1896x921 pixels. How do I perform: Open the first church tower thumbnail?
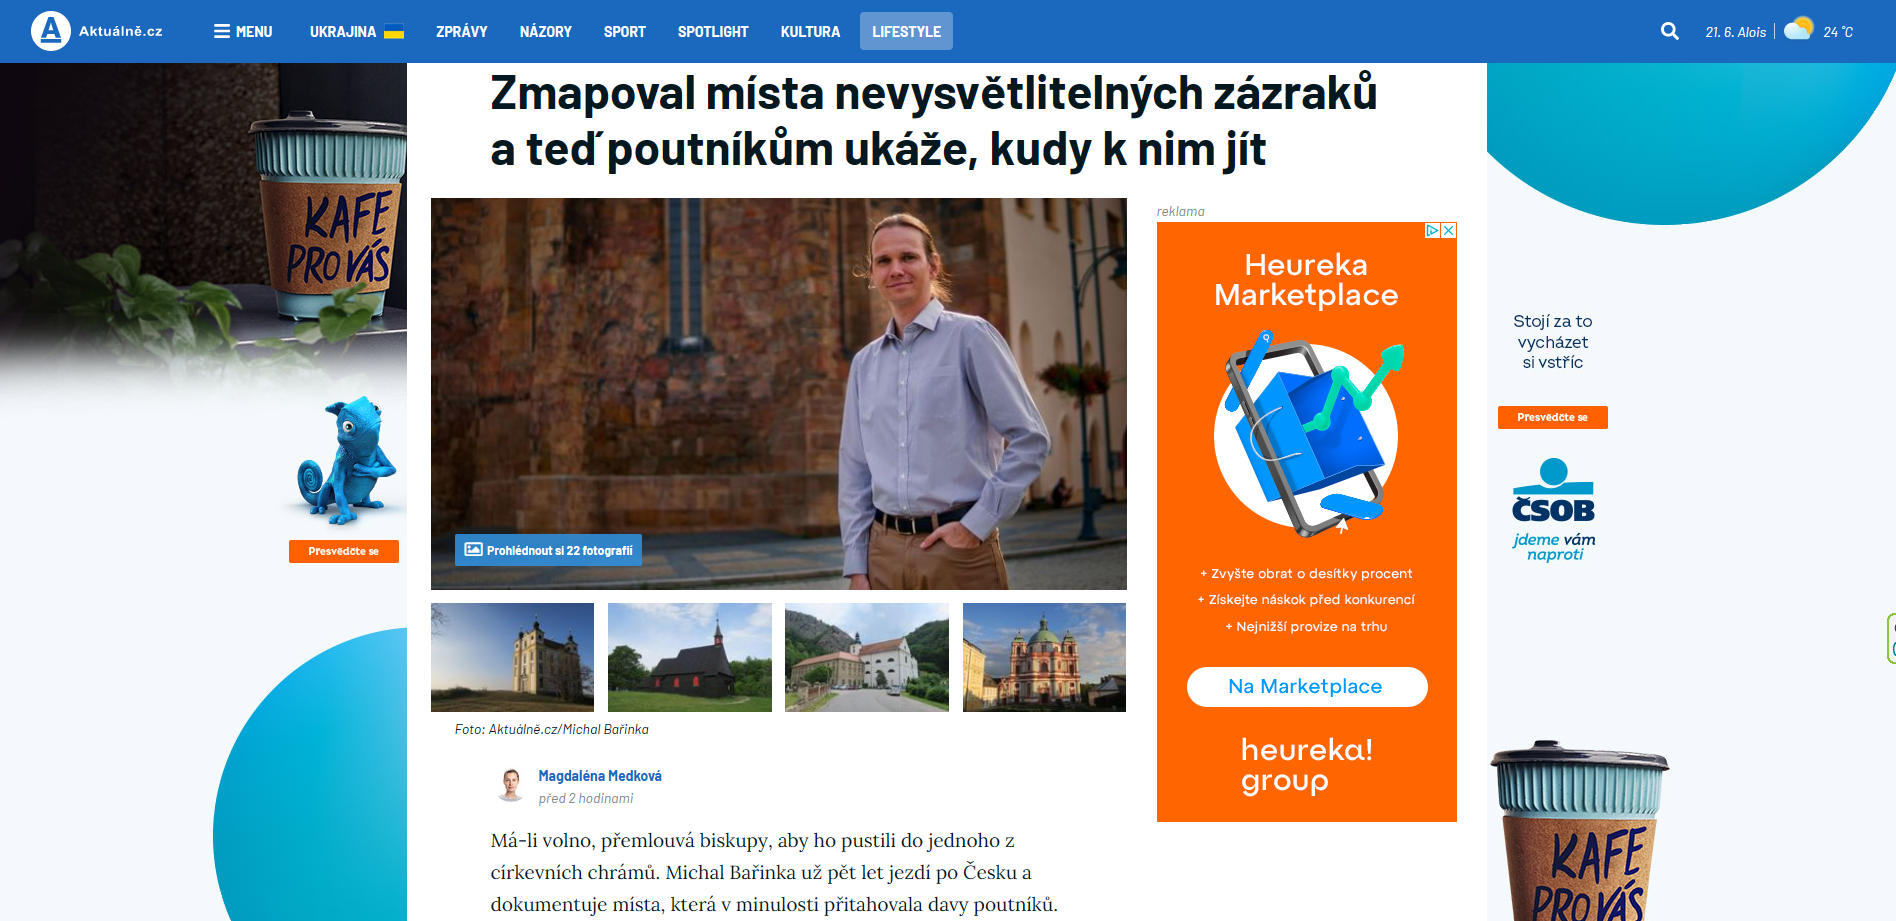click(x=512, y=657)
